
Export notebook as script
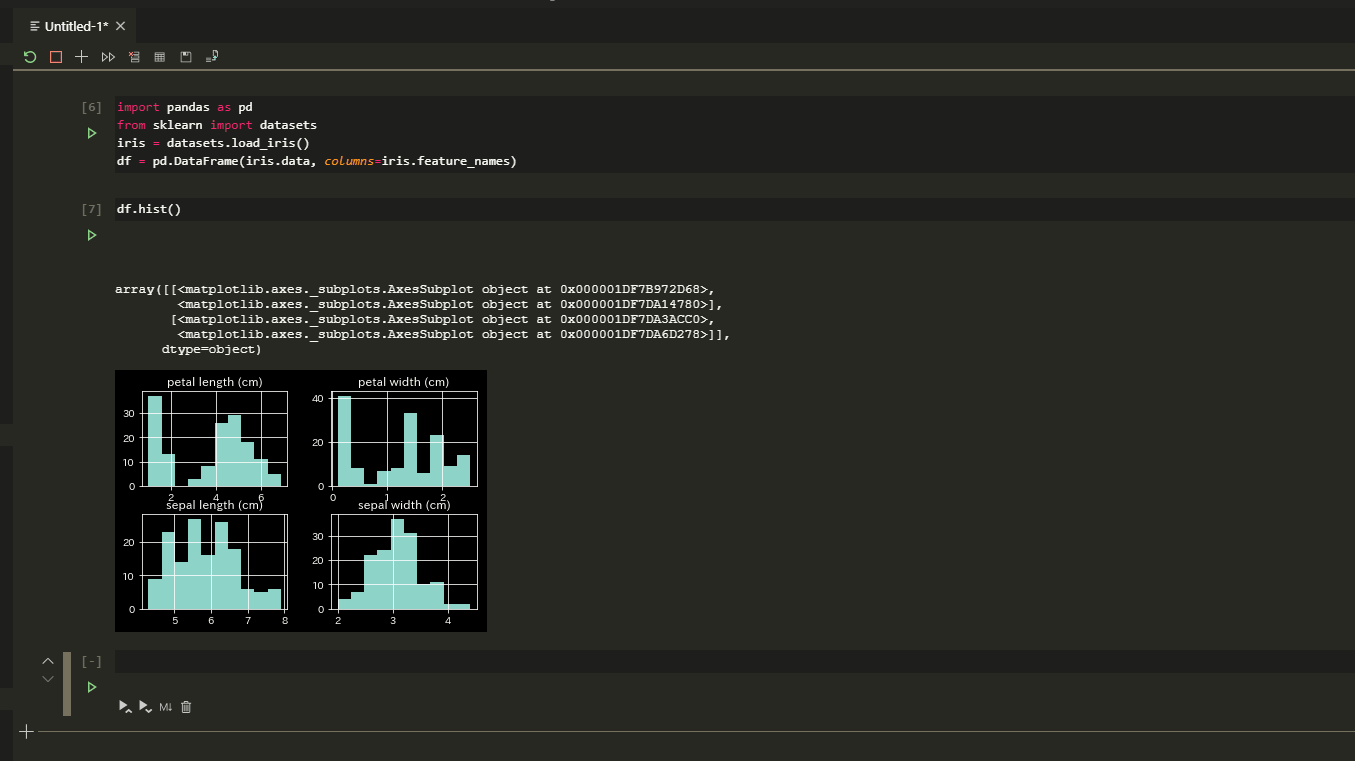pos(211,57)
